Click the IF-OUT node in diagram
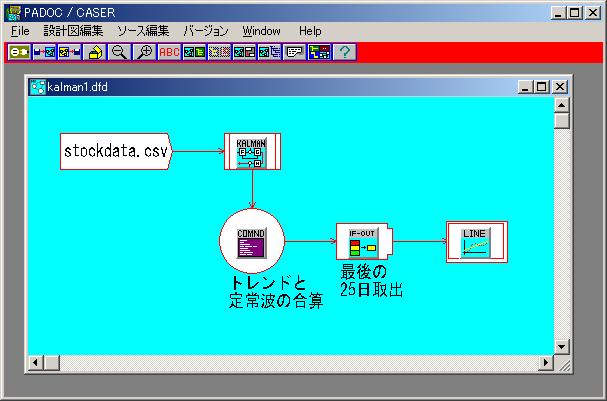The height and width of the screenshot is (401, 607). tap(362, 241)
